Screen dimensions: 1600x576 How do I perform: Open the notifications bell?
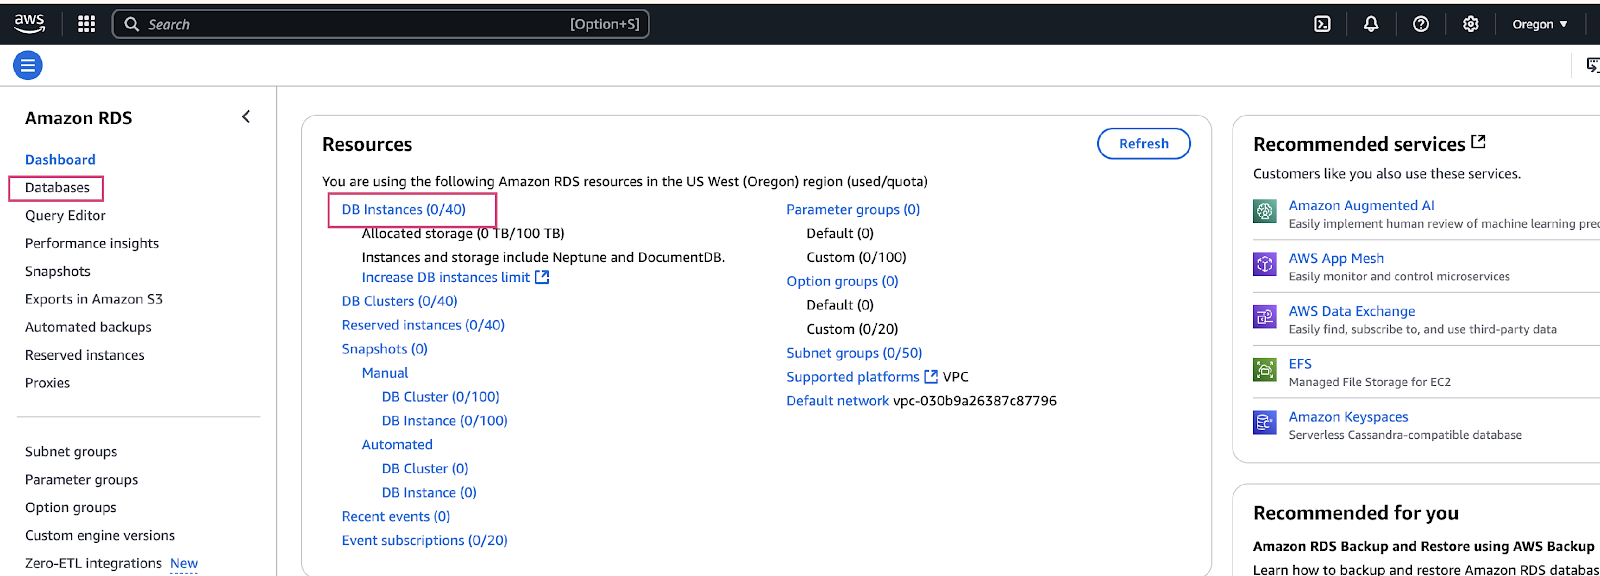click(1371, 24)
